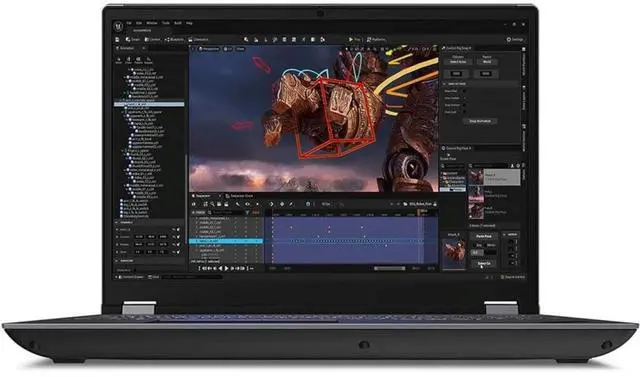Click the Sequencer horizontal timeline scrollbar
This screenshot has width=640, height=377.
(x=390, y=268)
